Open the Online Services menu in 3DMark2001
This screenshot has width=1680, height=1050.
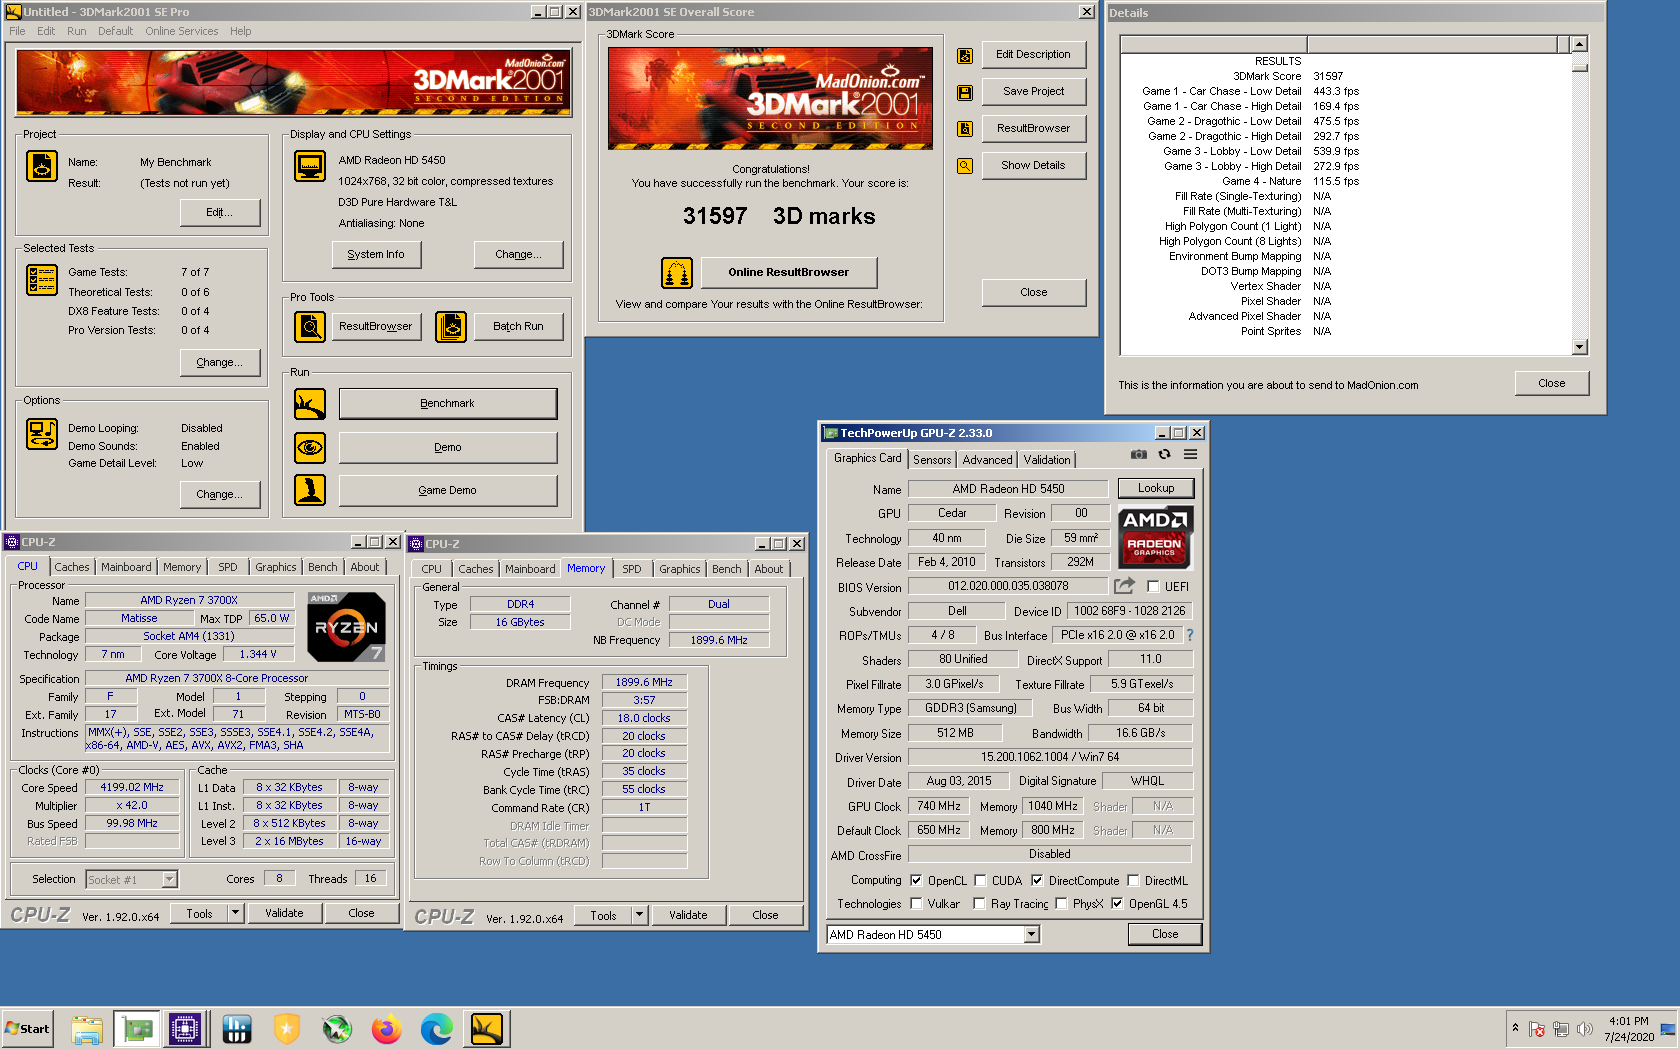click(x=181, y=31)
